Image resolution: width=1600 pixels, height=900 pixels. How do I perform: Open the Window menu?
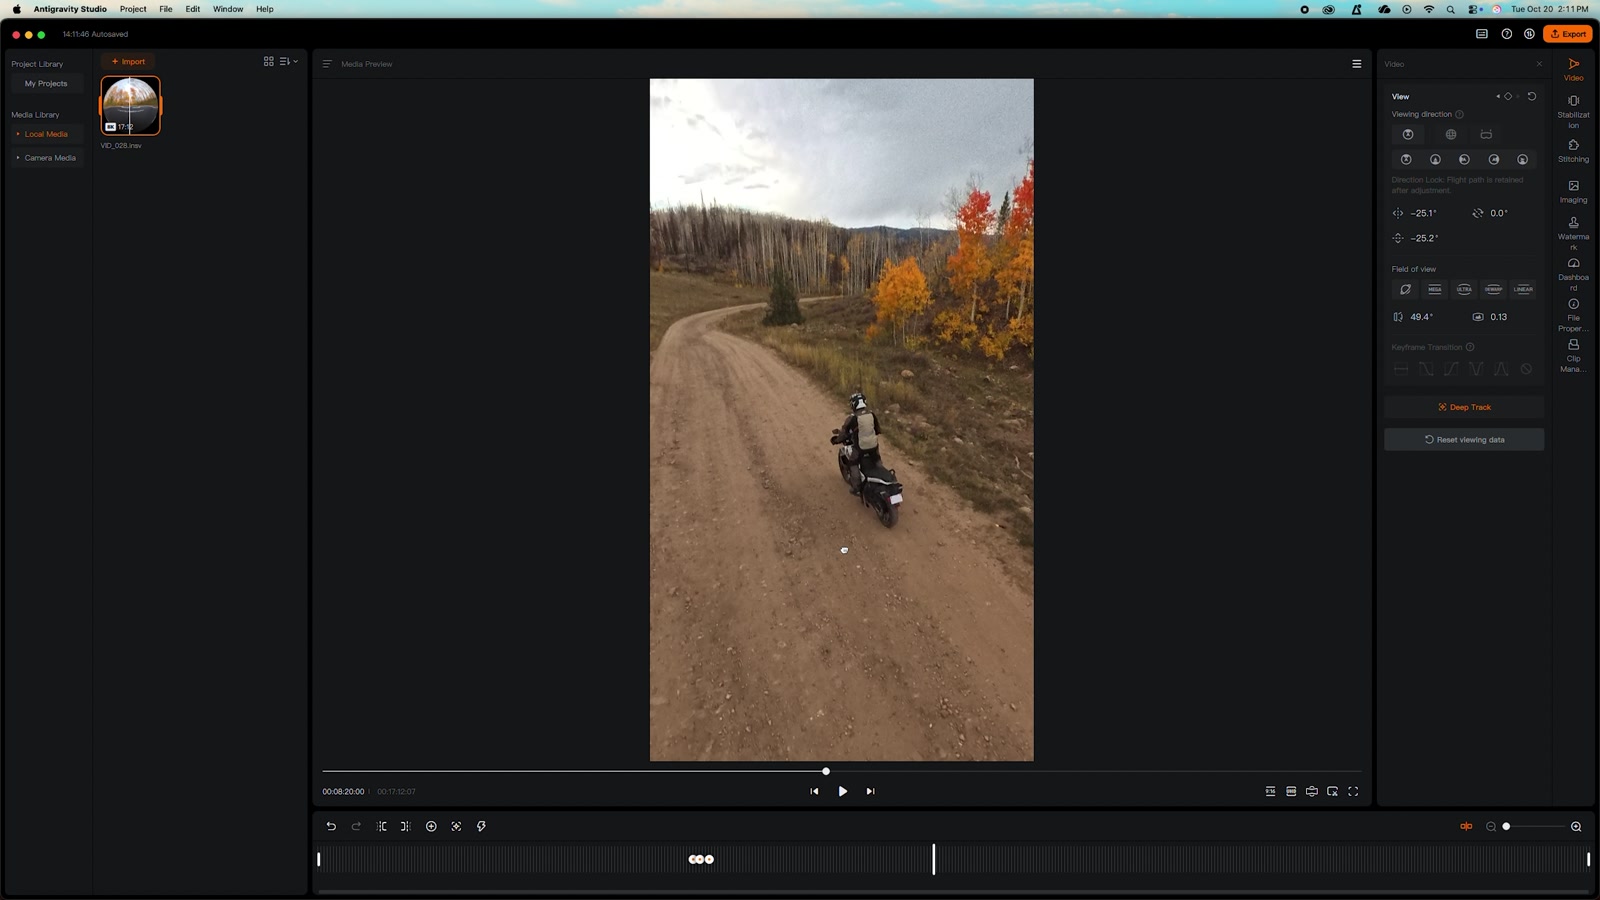coord(228,9)
